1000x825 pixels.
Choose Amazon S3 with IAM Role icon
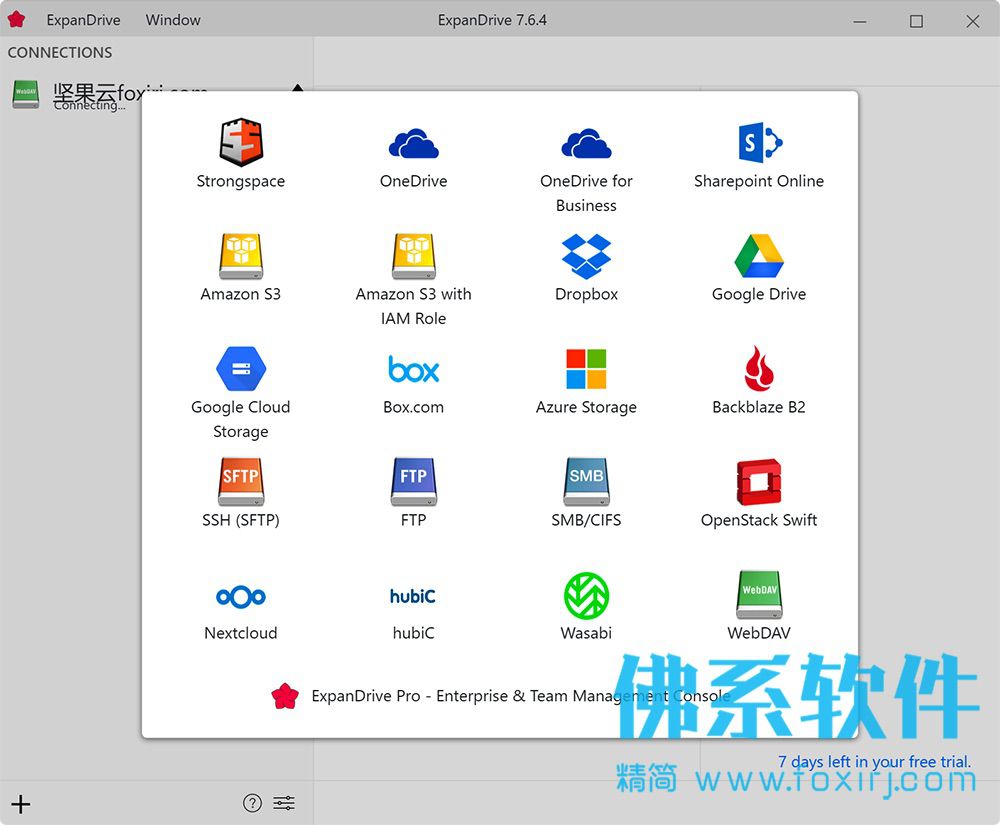pos(413,256)
